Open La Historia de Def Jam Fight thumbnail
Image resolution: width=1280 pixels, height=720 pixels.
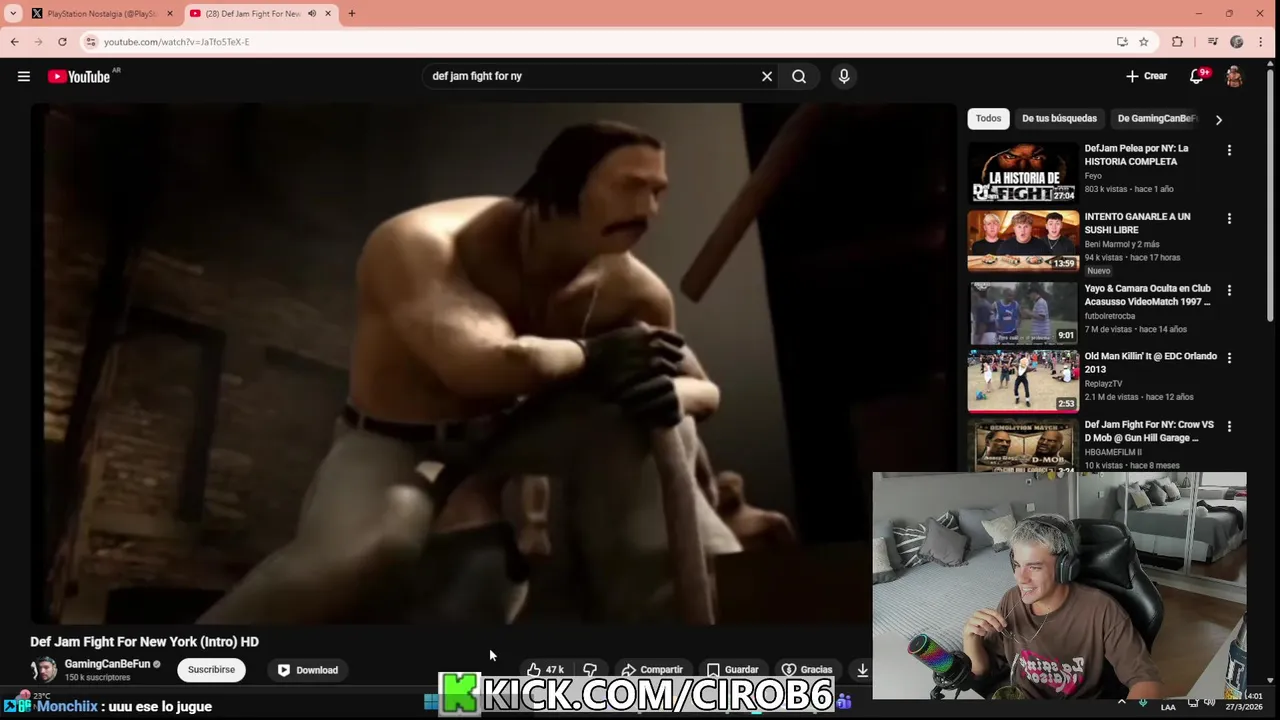coord(1023,173)
